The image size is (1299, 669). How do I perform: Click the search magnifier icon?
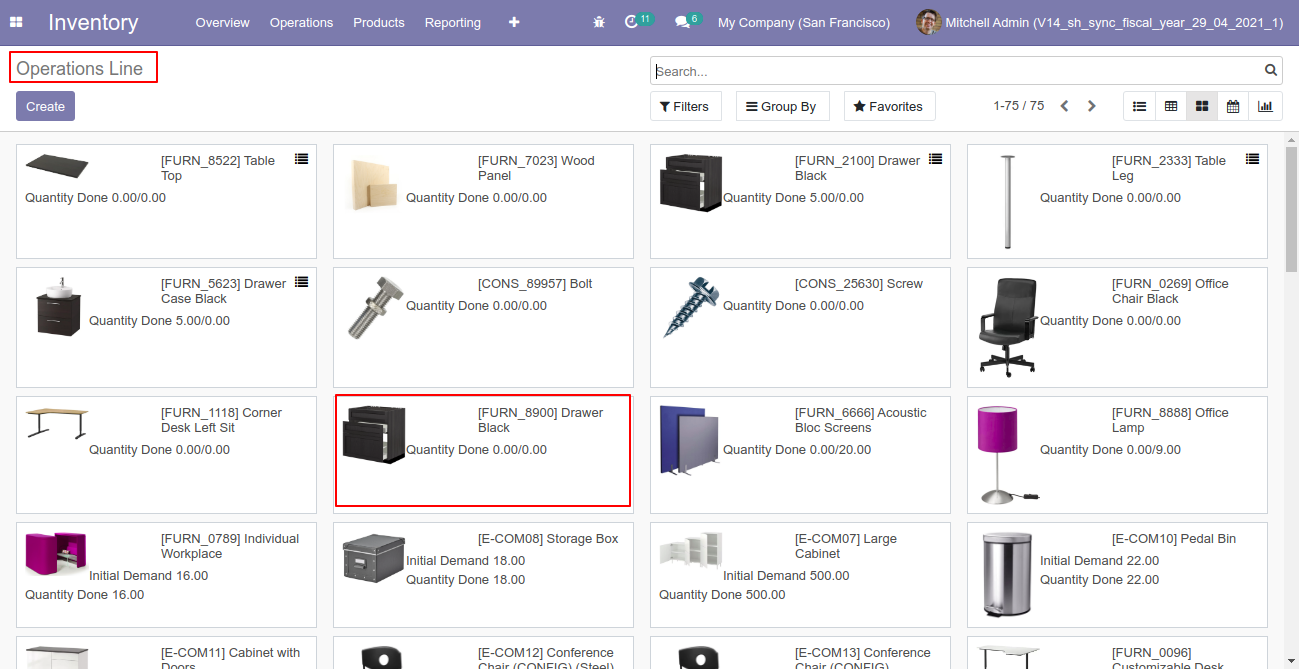[x=1271, y=70]
